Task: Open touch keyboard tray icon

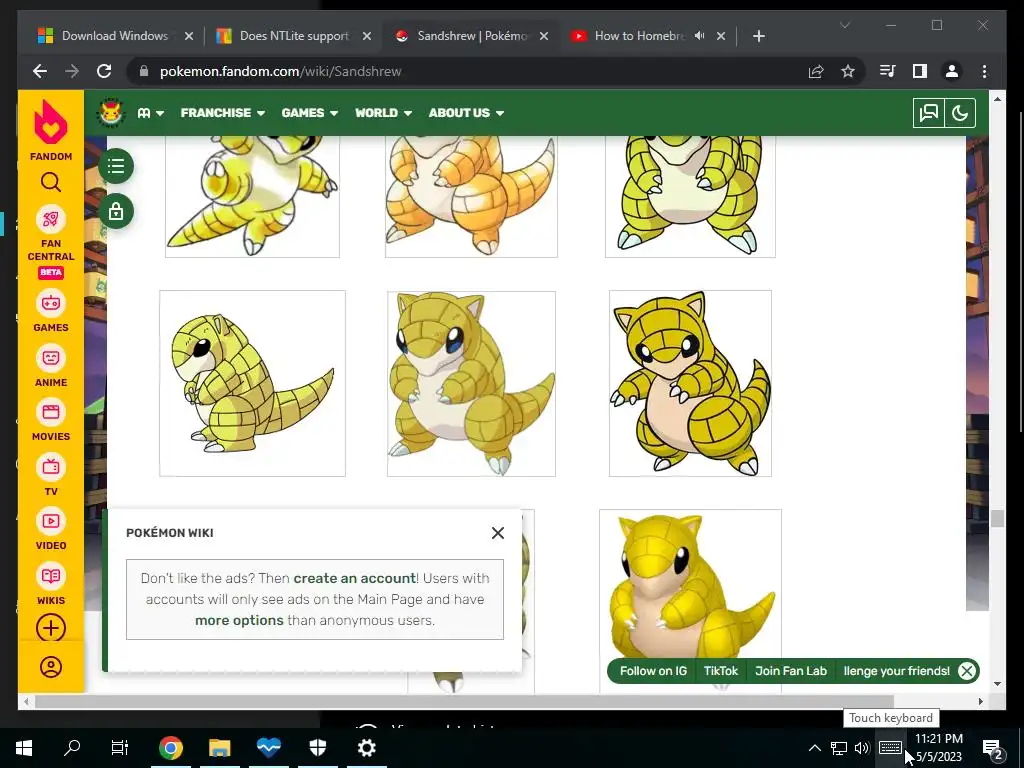Action: [890, 748]
